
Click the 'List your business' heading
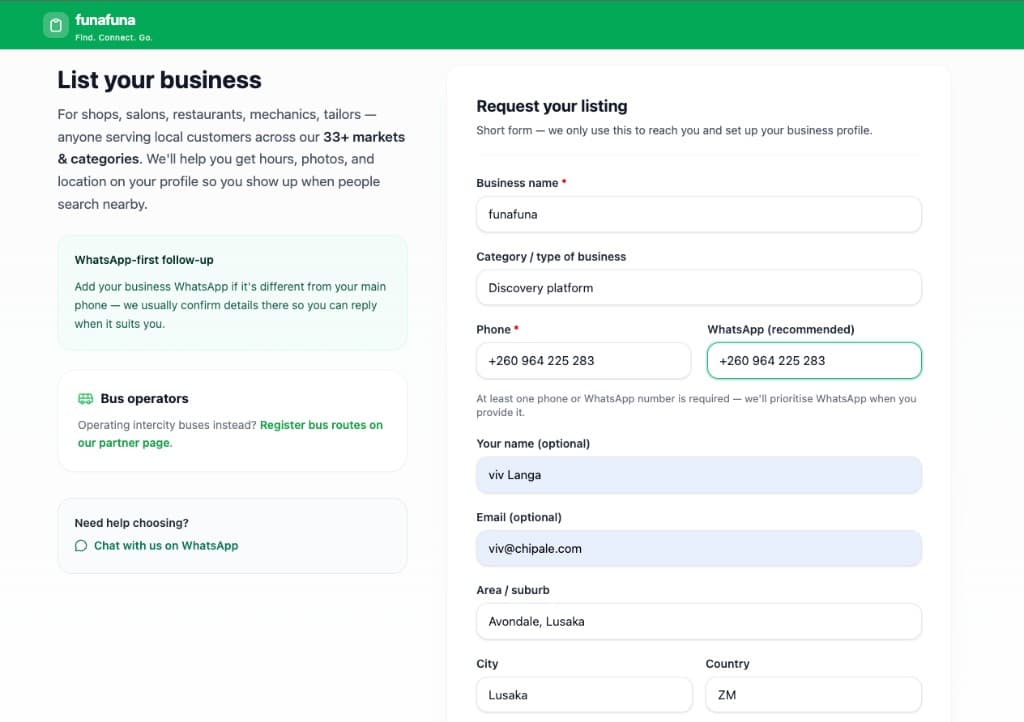click(x=159, y=80)
